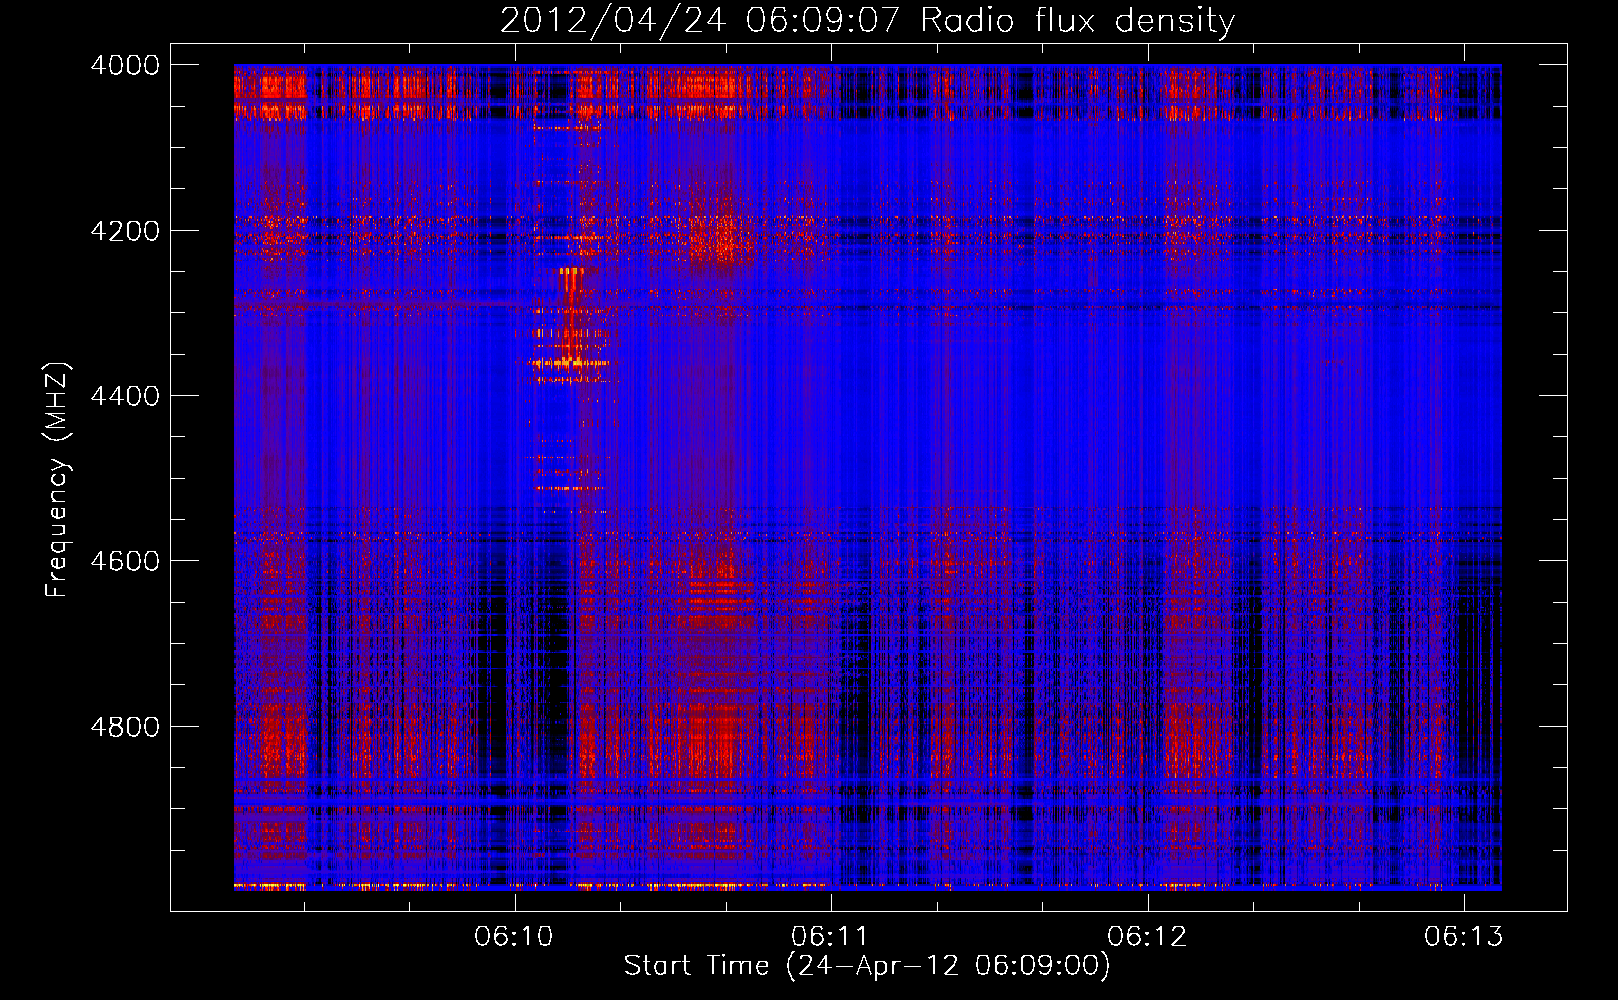The height and width of the screenshot is (1000, 1618).
Task: Click the plot title "2012/04/24 06:09:07 Radio flux density"
Action: point(867,20)
